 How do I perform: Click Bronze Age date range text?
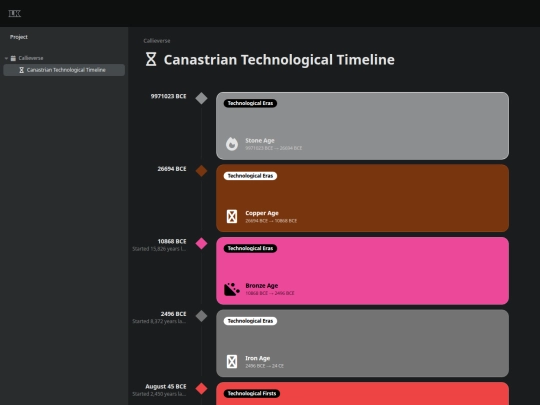click(270, 293)
